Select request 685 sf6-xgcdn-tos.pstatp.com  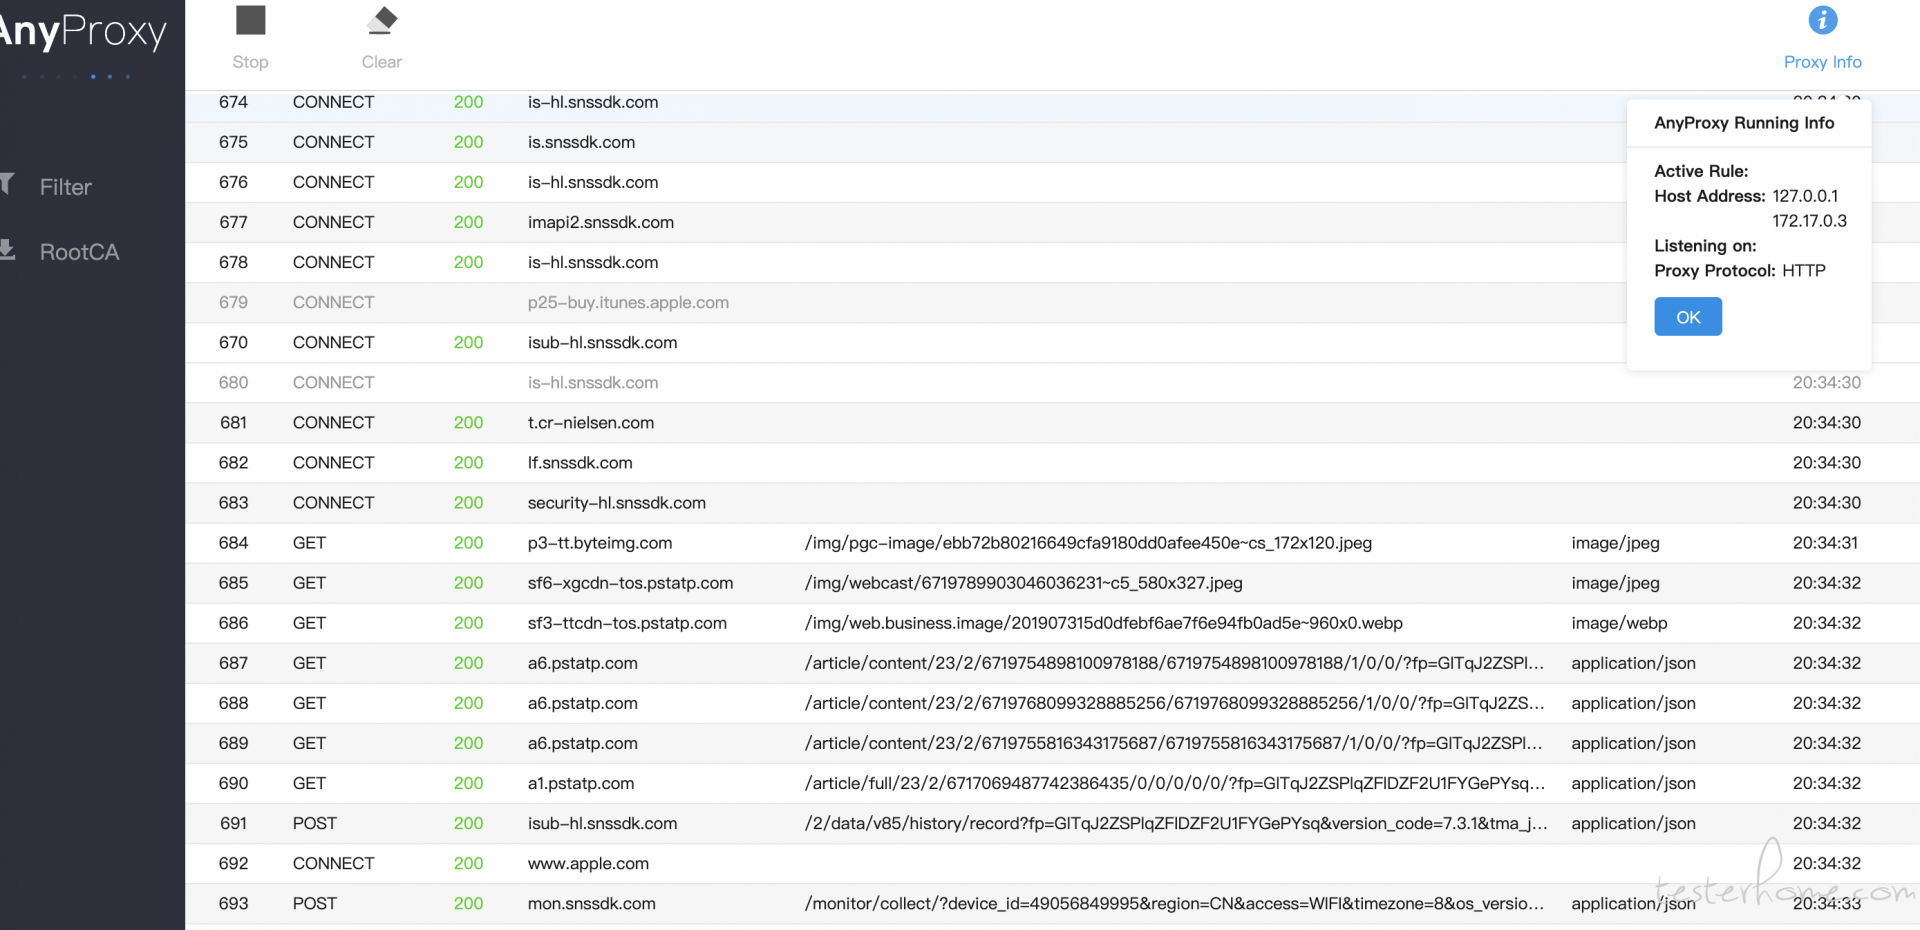click(1052, 583)
